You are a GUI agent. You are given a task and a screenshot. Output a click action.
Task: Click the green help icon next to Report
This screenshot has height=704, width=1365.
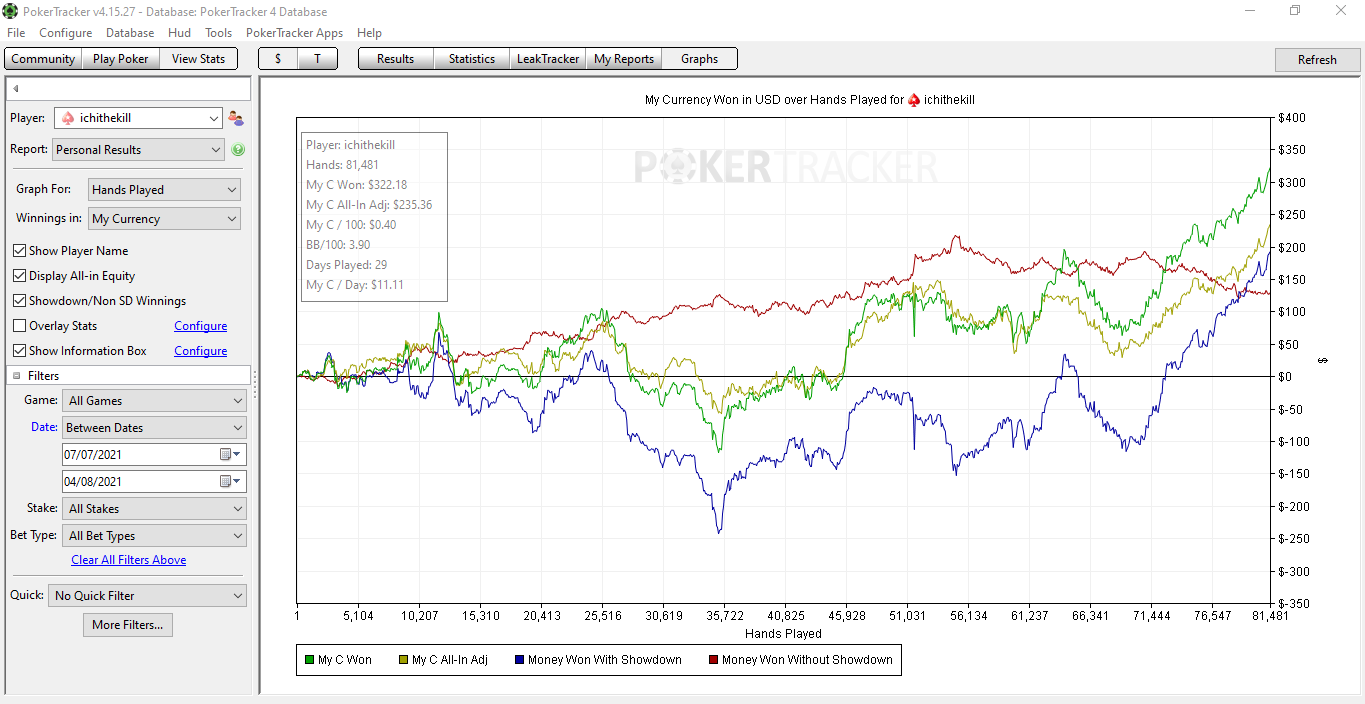(238, 150)
